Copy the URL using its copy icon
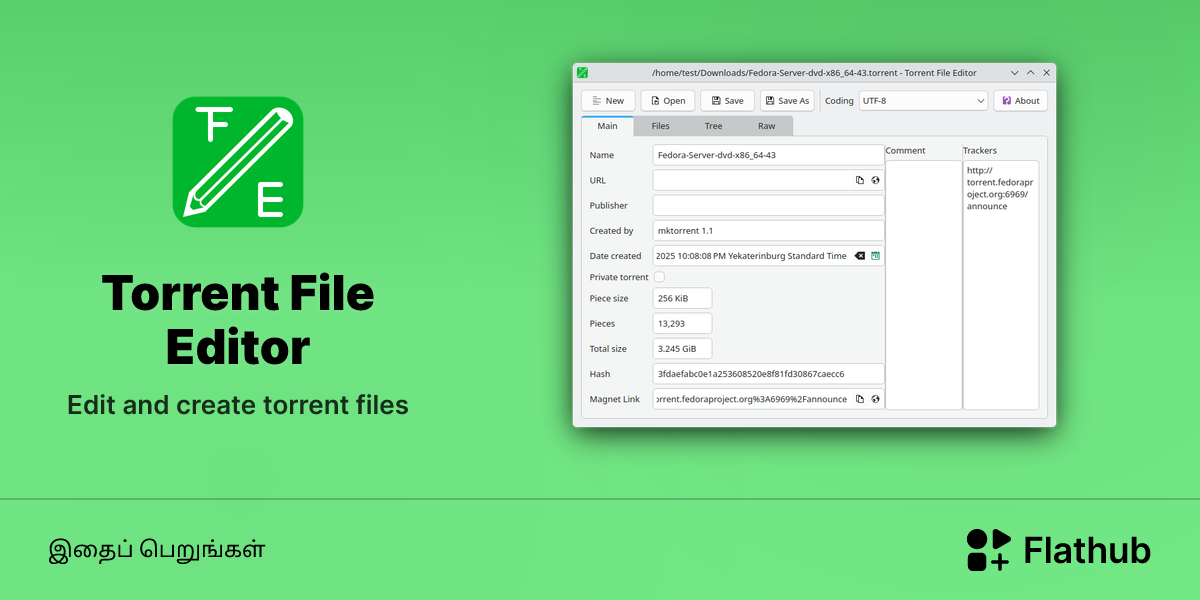Image resolution: width=1200 pixels, height=600 pixels. [x=859, y=180]
